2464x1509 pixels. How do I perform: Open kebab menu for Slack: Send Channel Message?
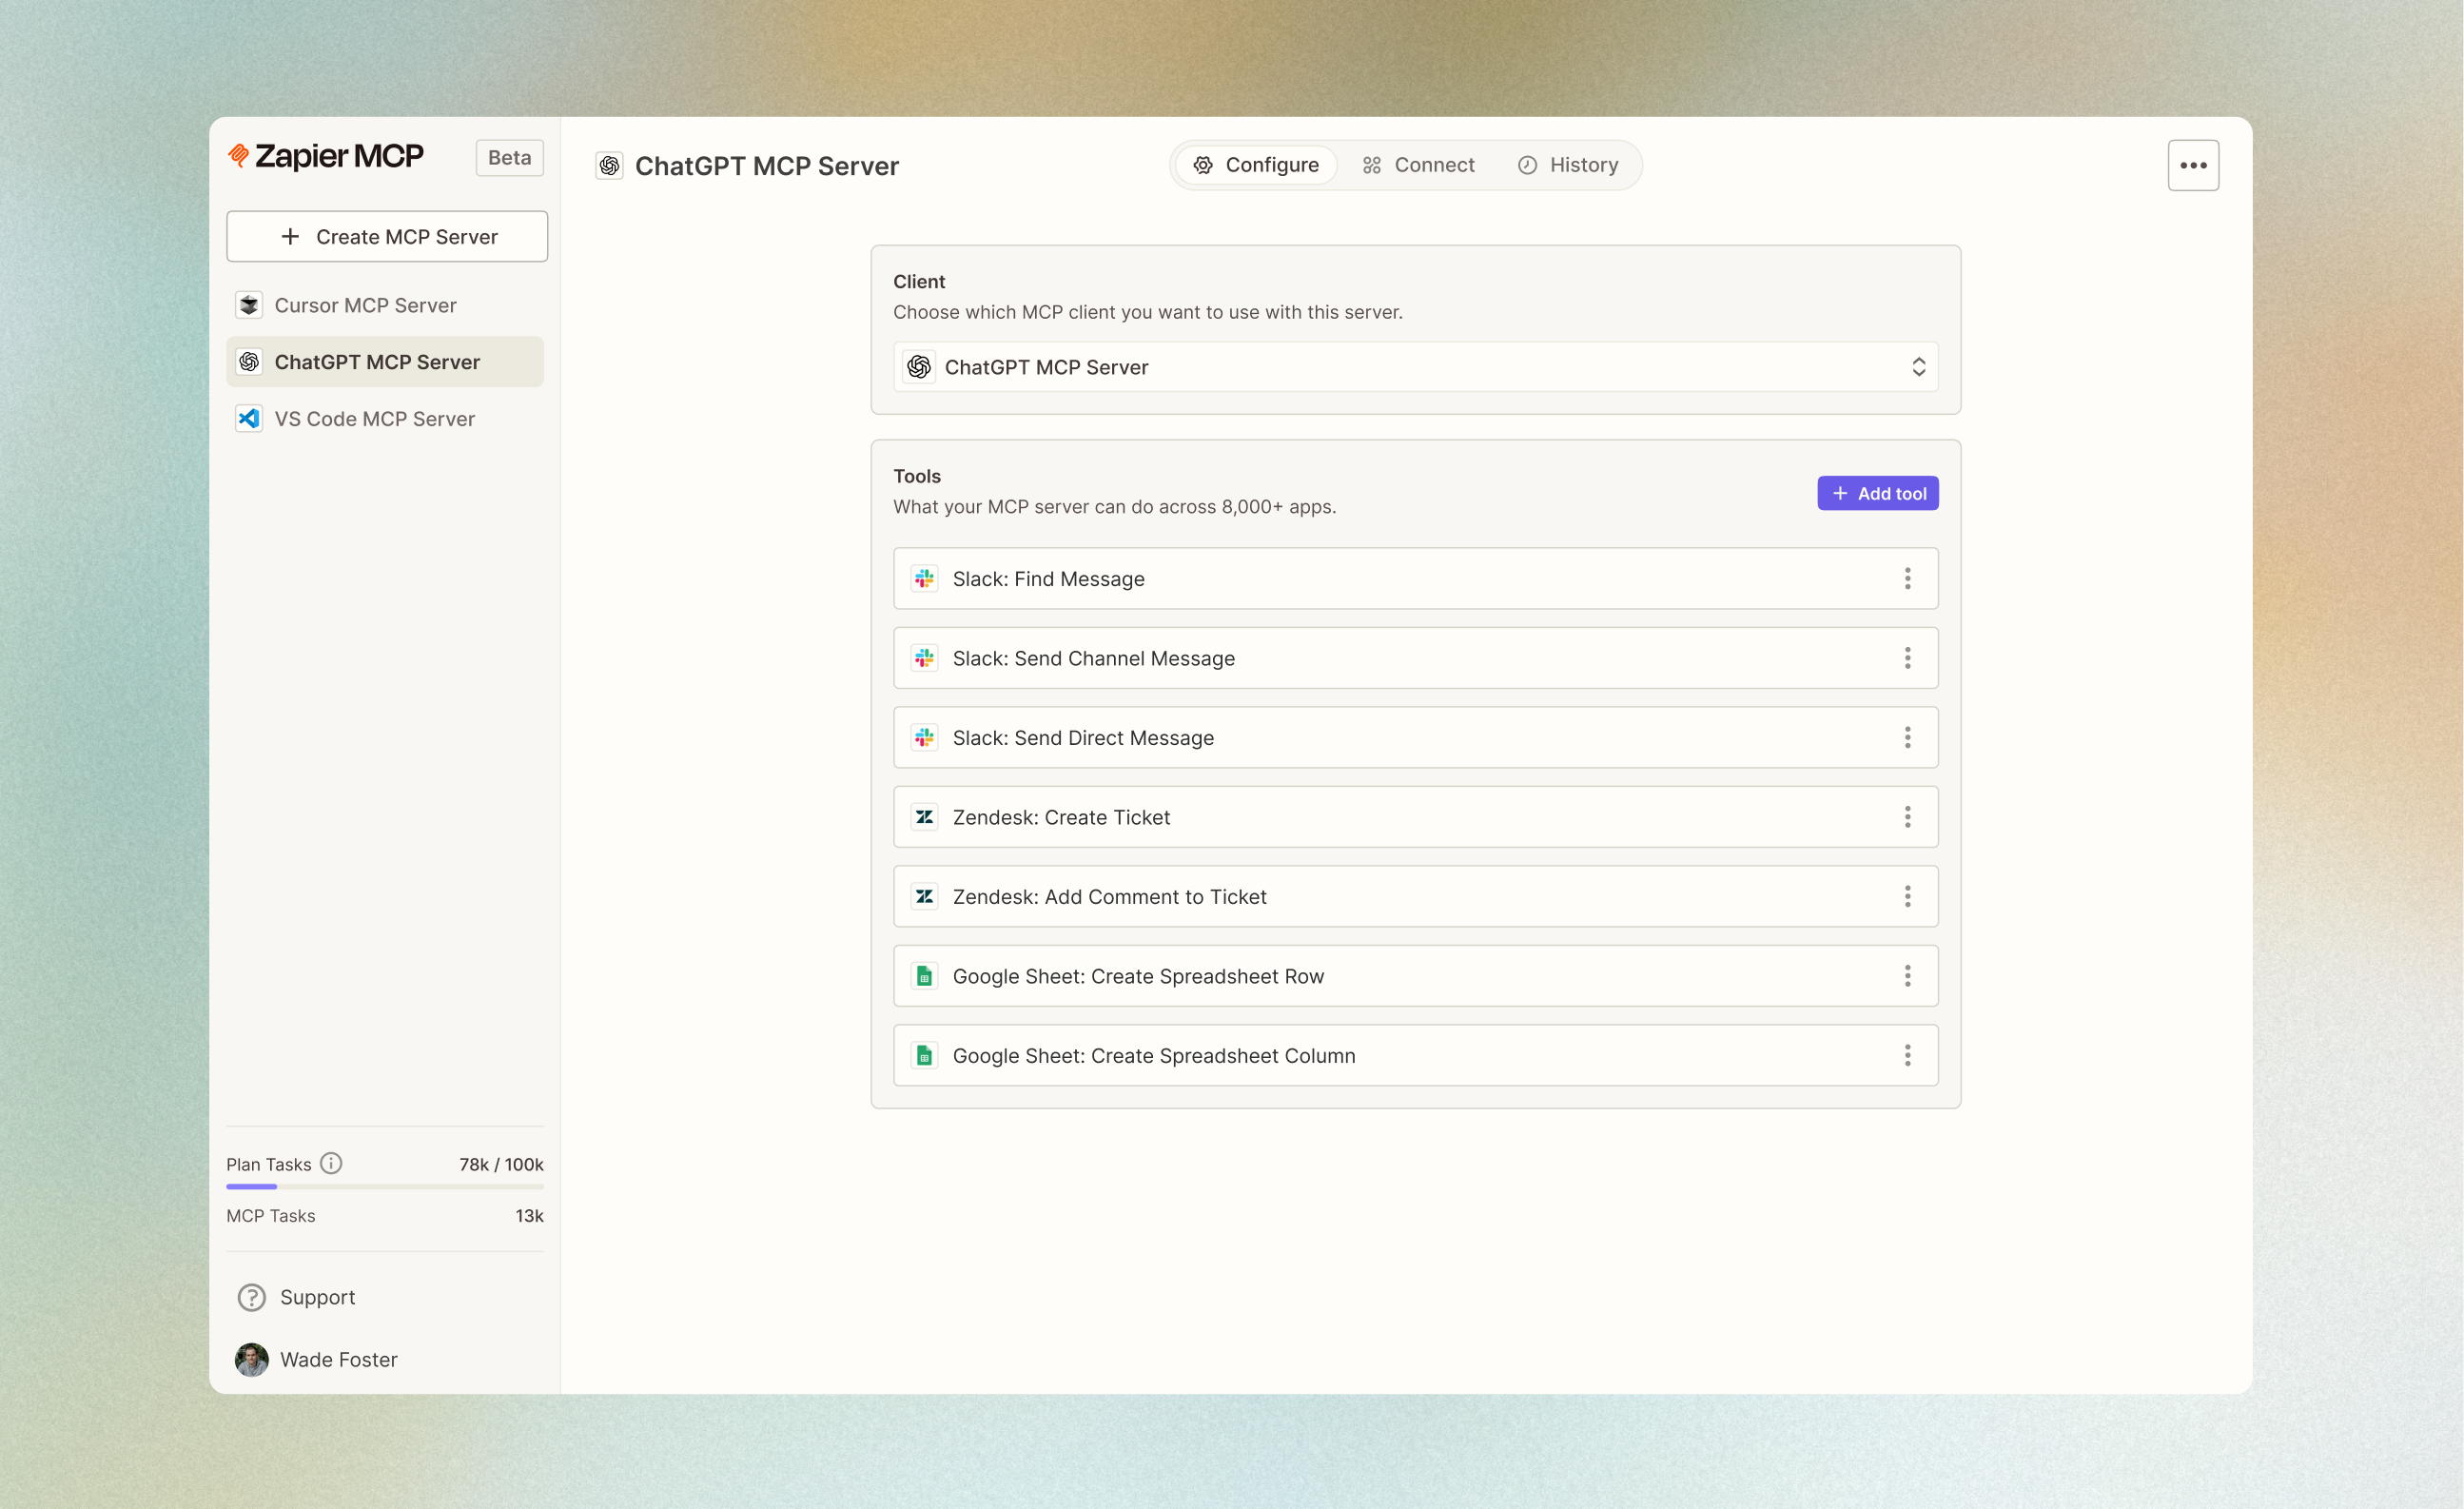[1907, 658]
